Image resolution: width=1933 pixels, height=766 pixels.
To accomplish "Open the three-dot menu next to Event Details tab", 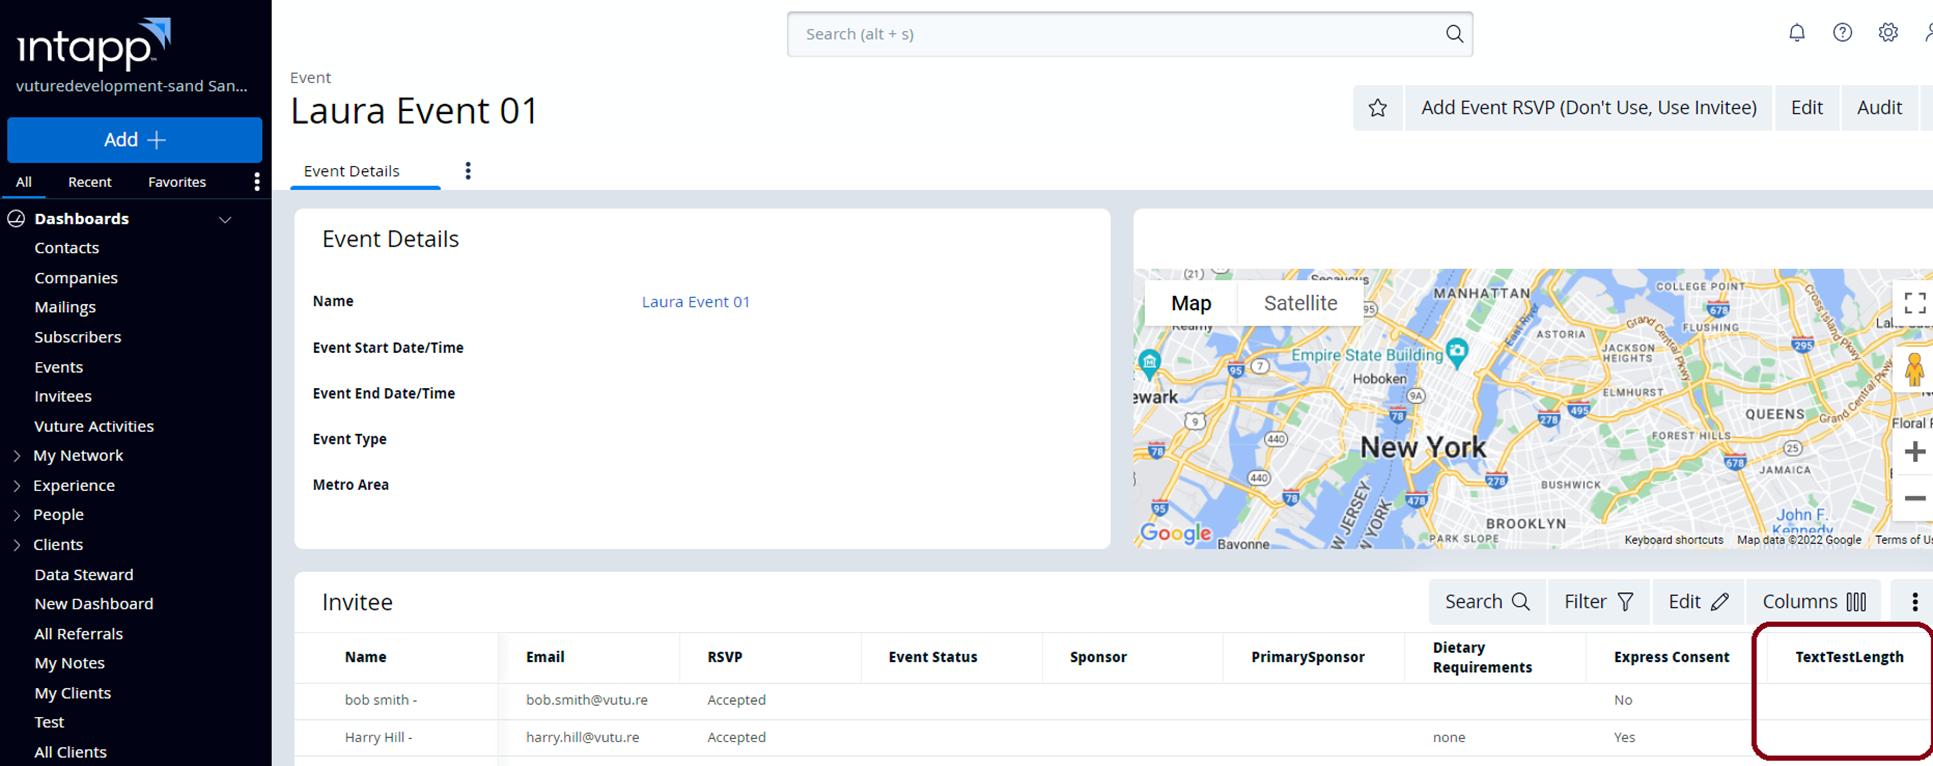I will tap(467, 171).
